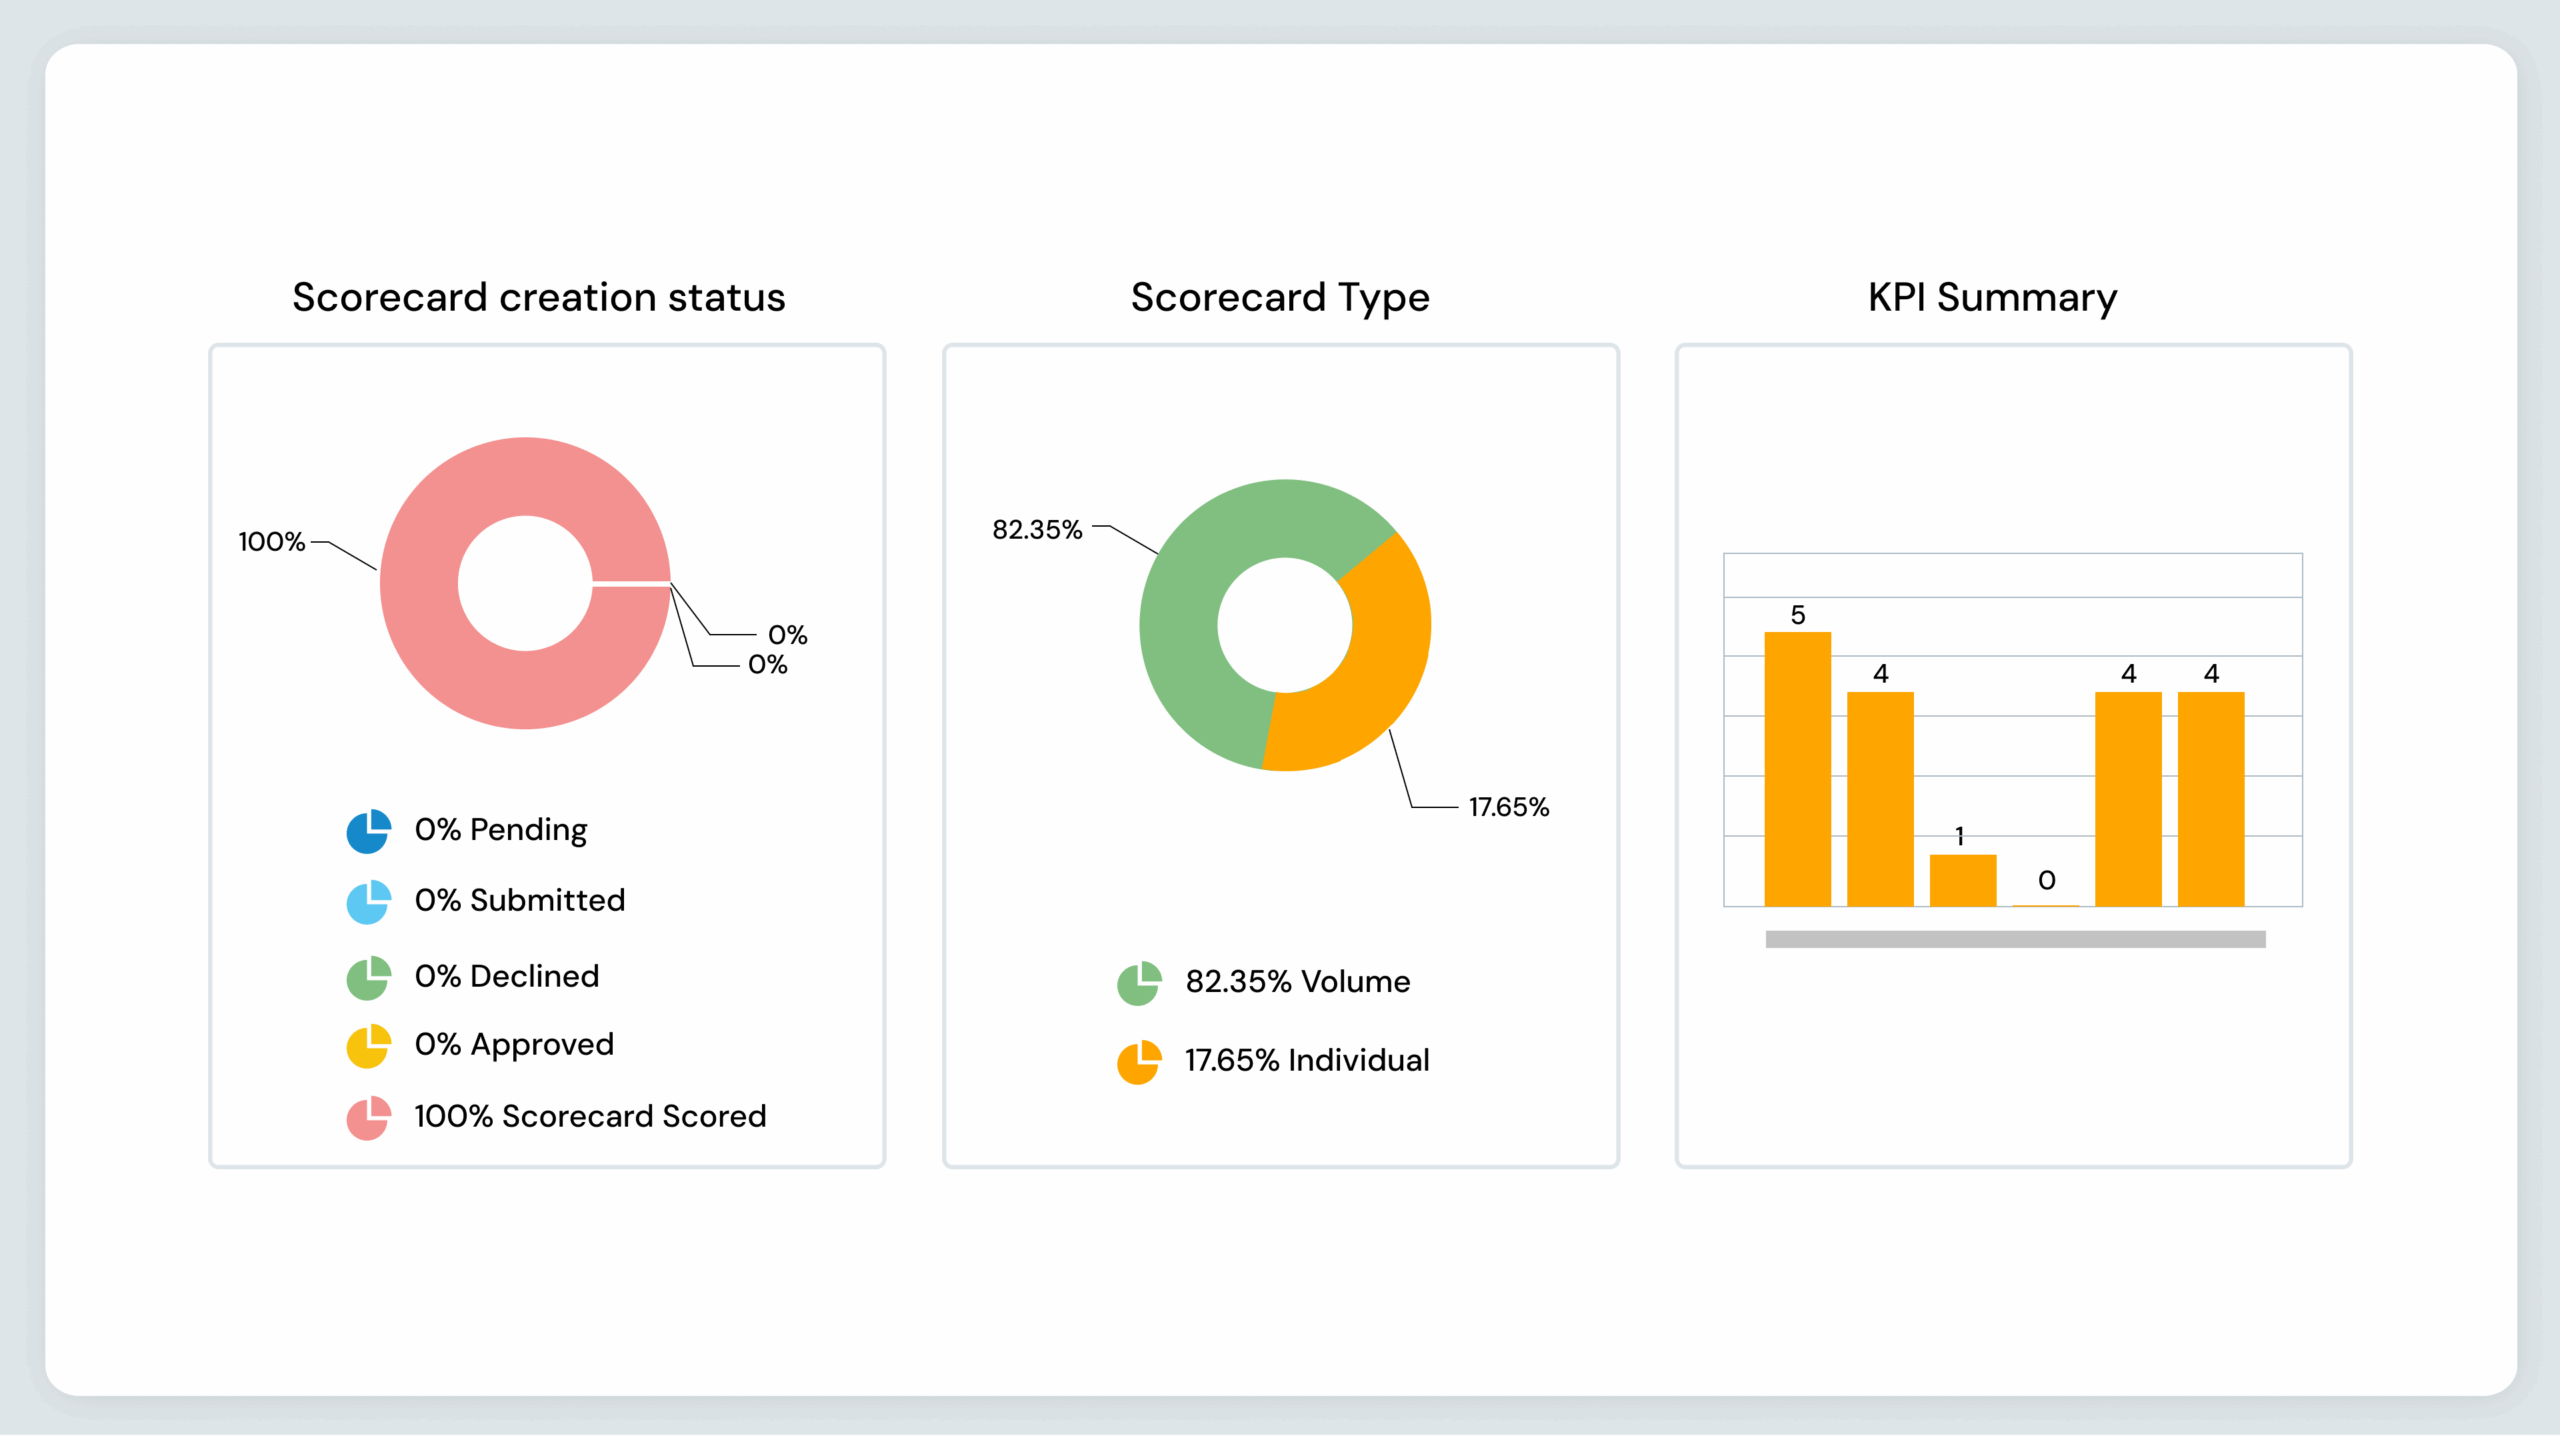This screenshot has height=1440, width=2560.
Task: Click the KPI bar labeled 5
Action: coord(1797,770)
